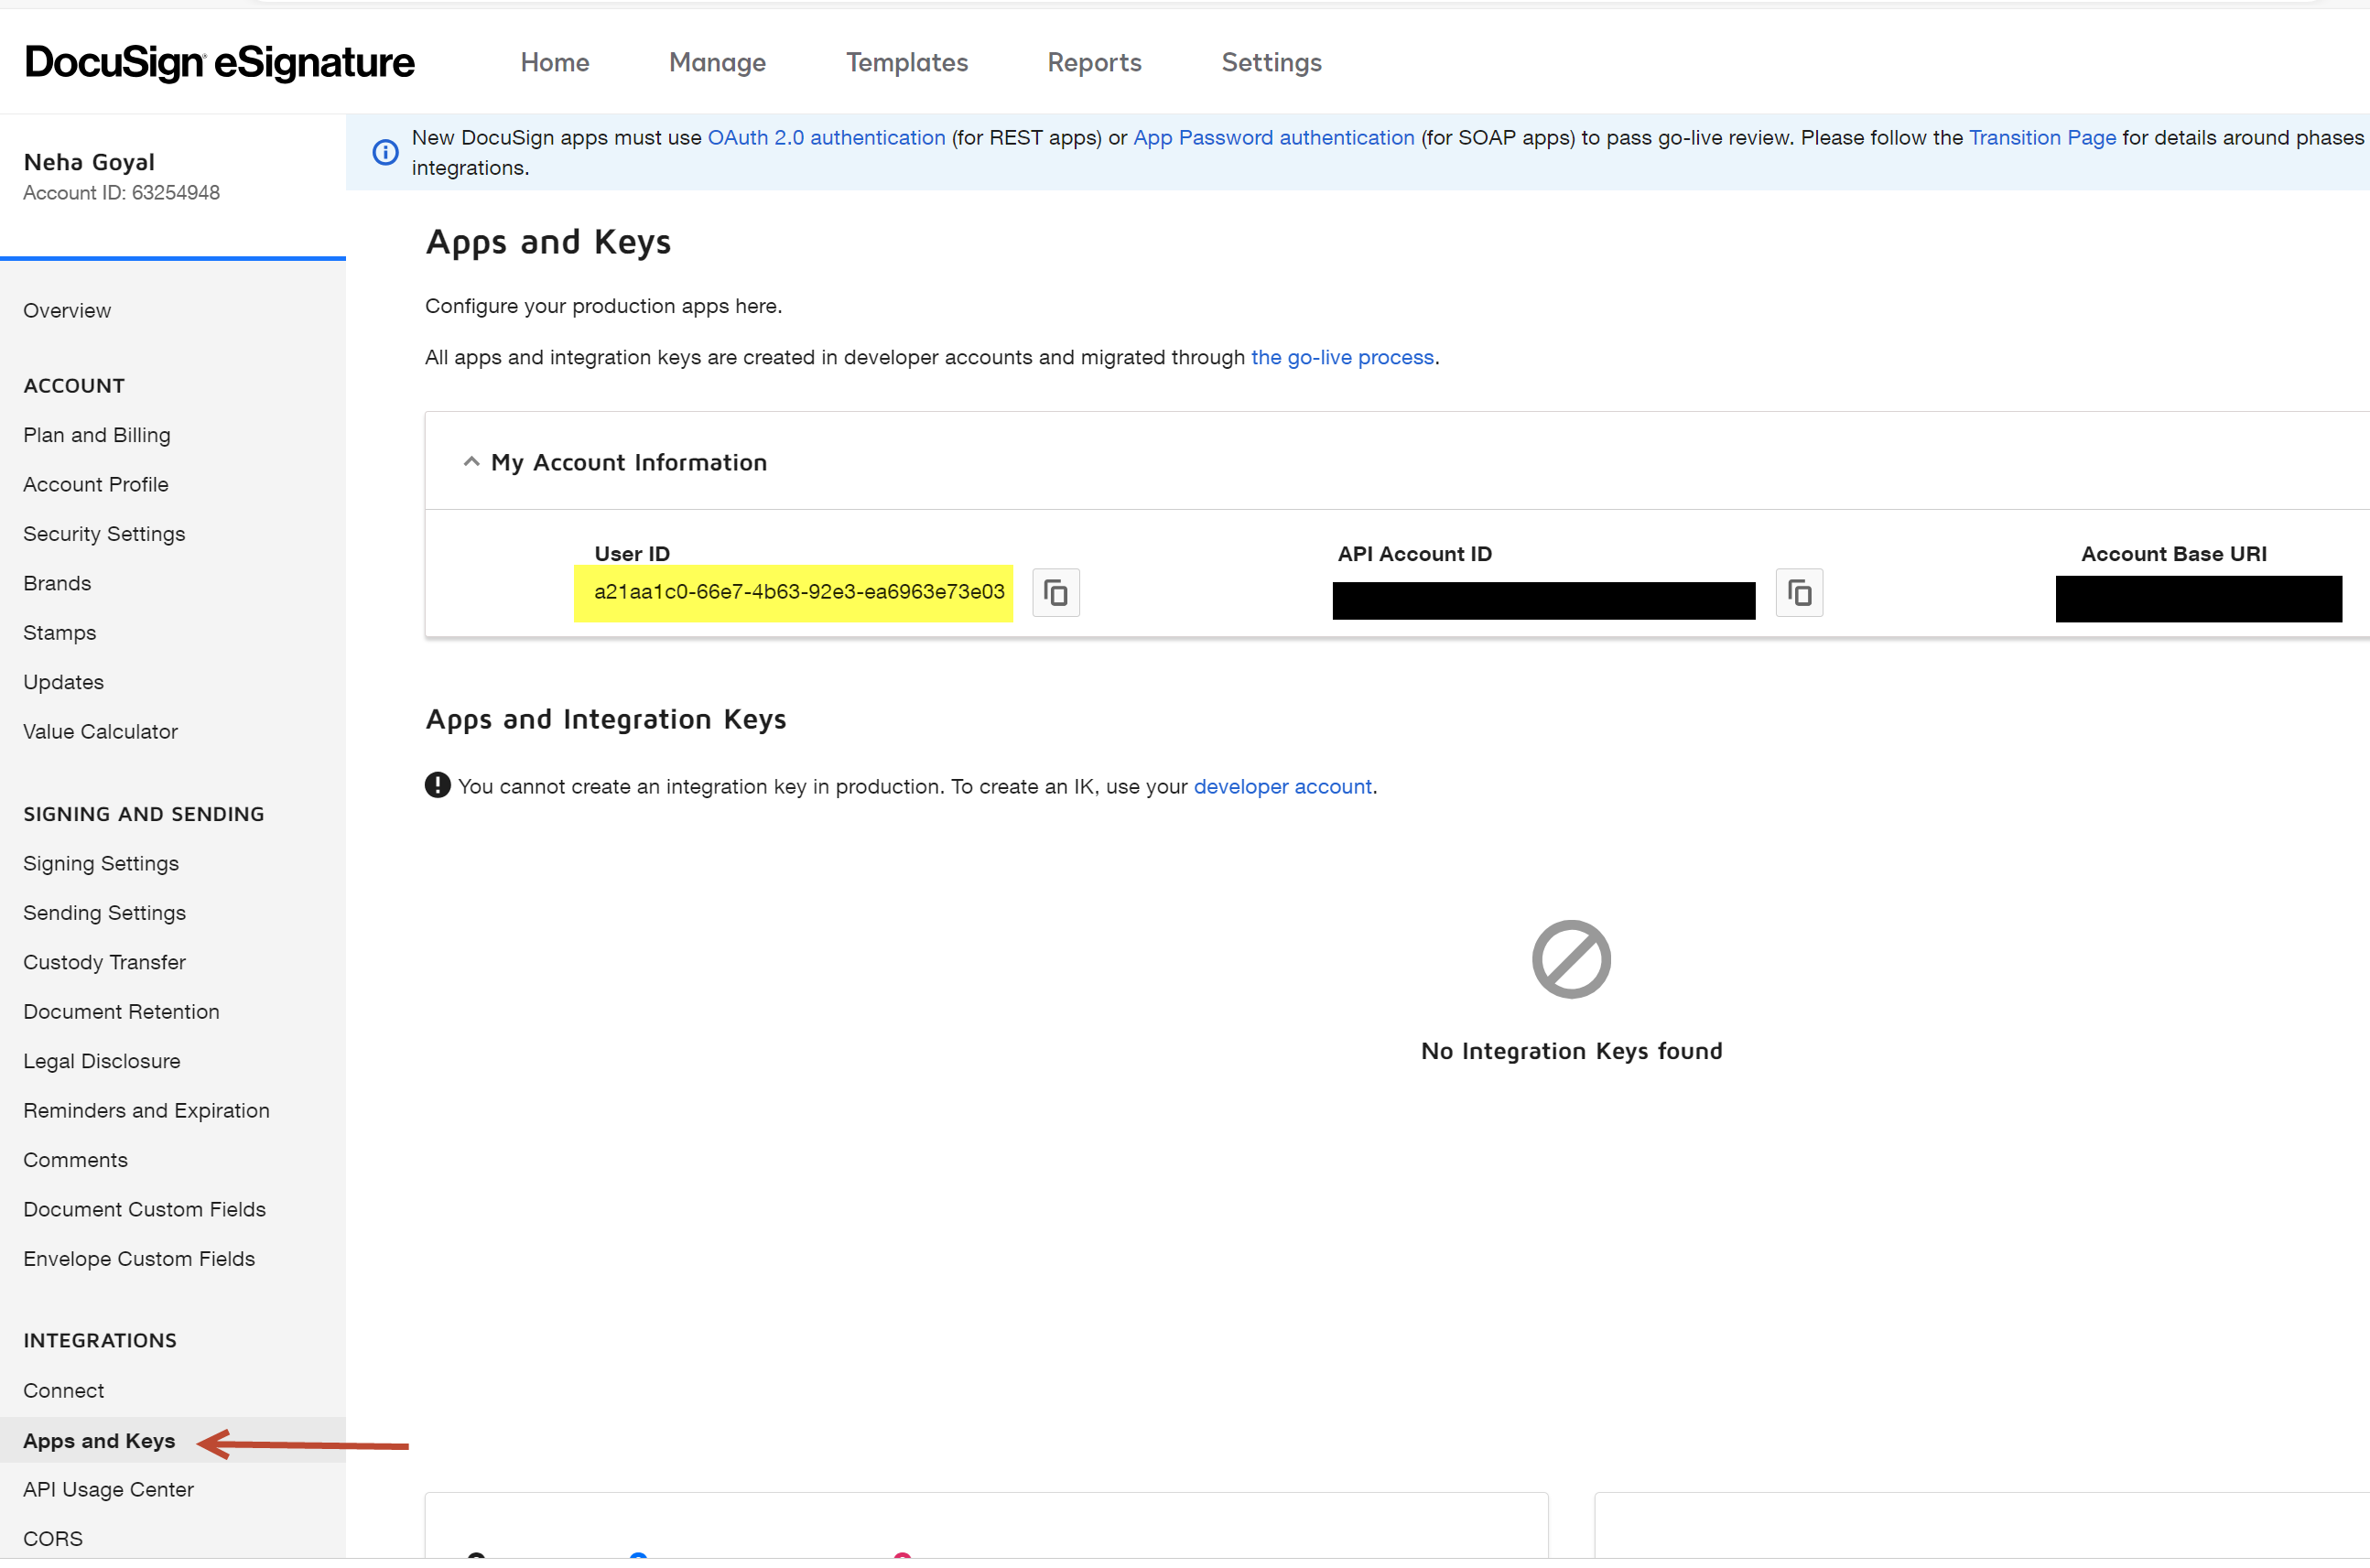The width and height of the screenshot is (2370, 1568).
Task: Click the copy icon for API Account ID
Action: 1800,593
